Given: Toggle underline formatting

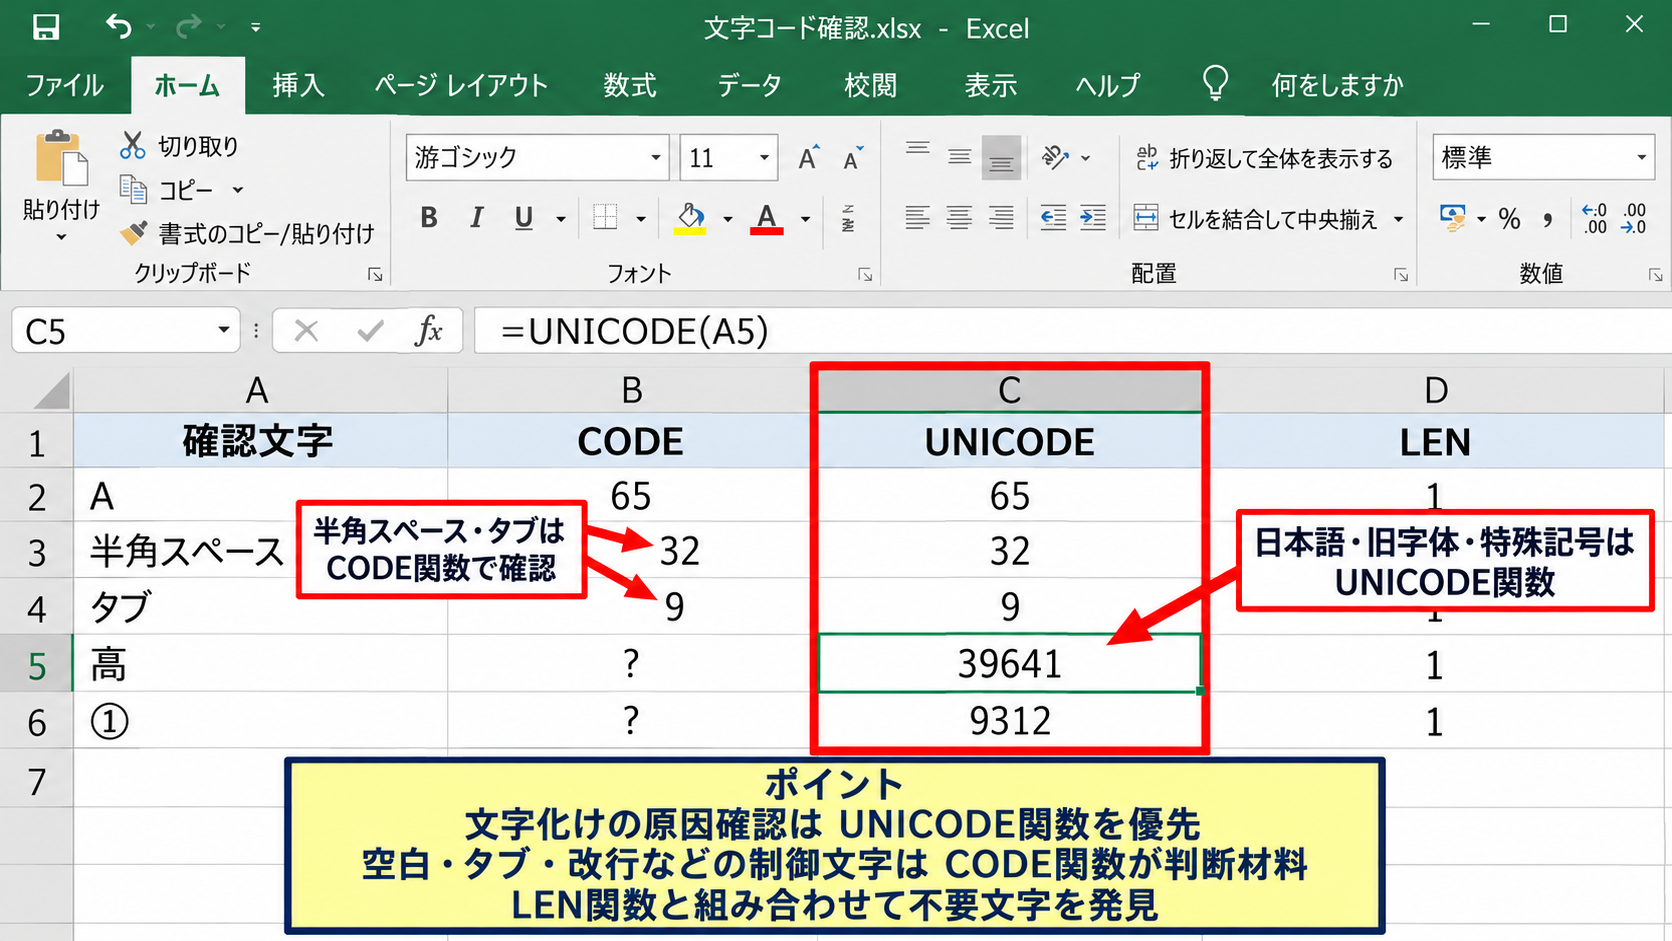Looking at the screenshot, I should (523, 217).
